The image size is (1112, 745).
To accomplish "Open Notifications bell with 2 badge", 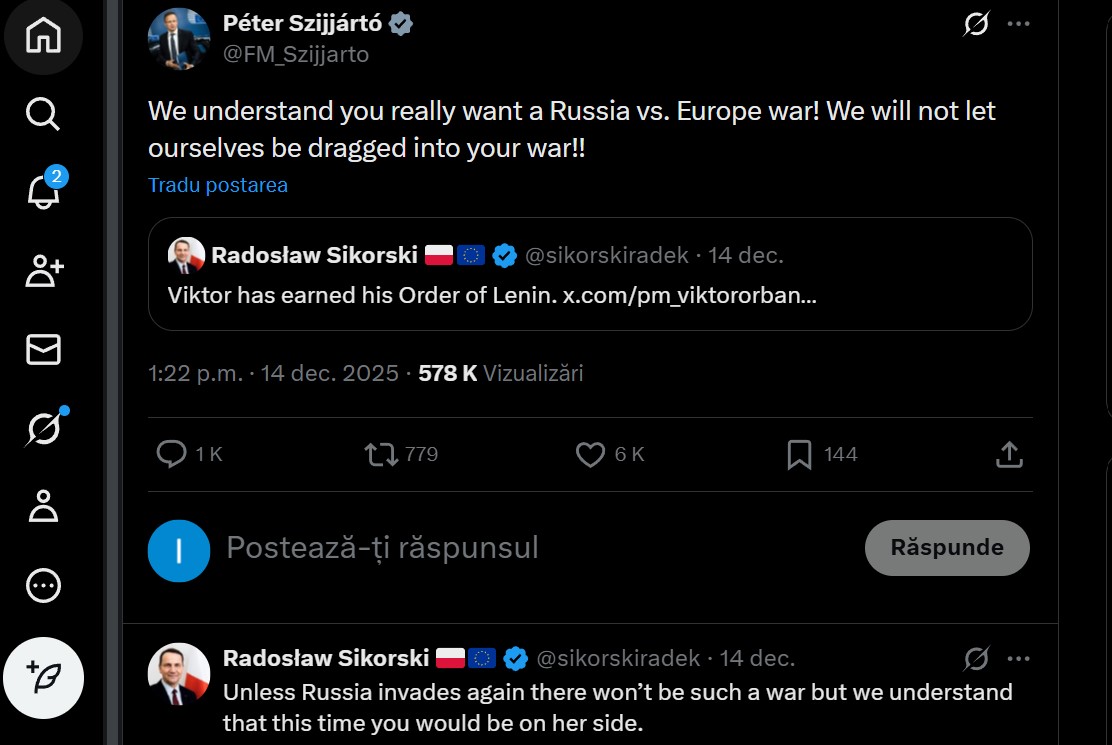I will point(45,189).
